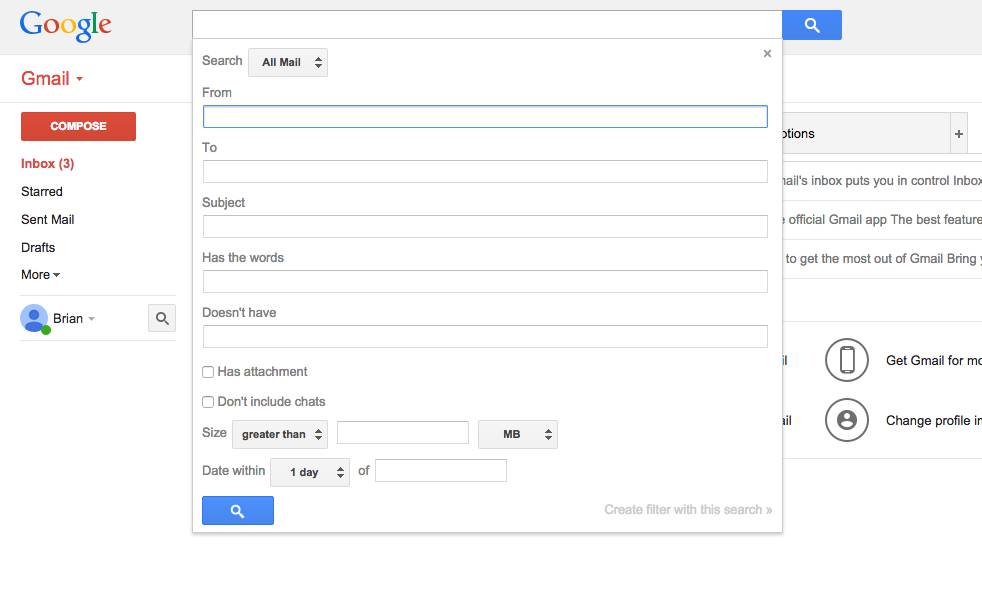Open the Size 'greater than' dropdown
Screen dimensions: 982x591
click(x=280, y=434)
